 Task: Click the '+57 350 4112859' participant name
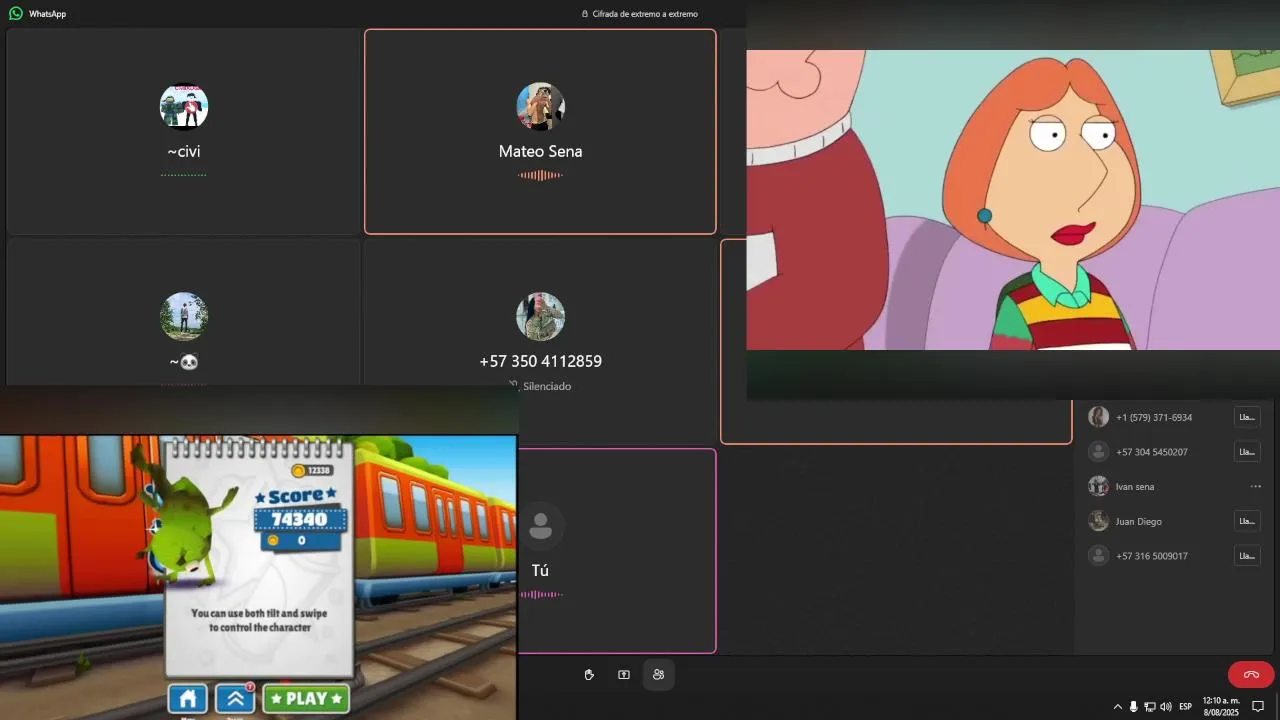pos(541,361)
